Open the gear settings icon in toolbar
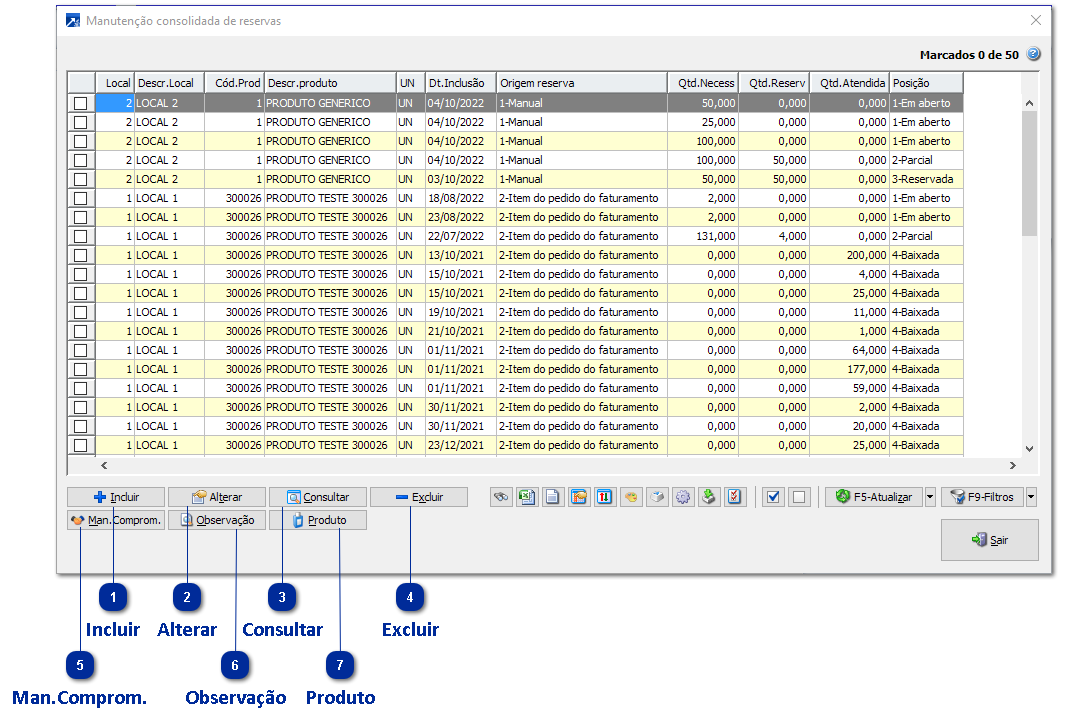Image resolution: width=1075 pixels, height=726 pixels. coord(683,497)
